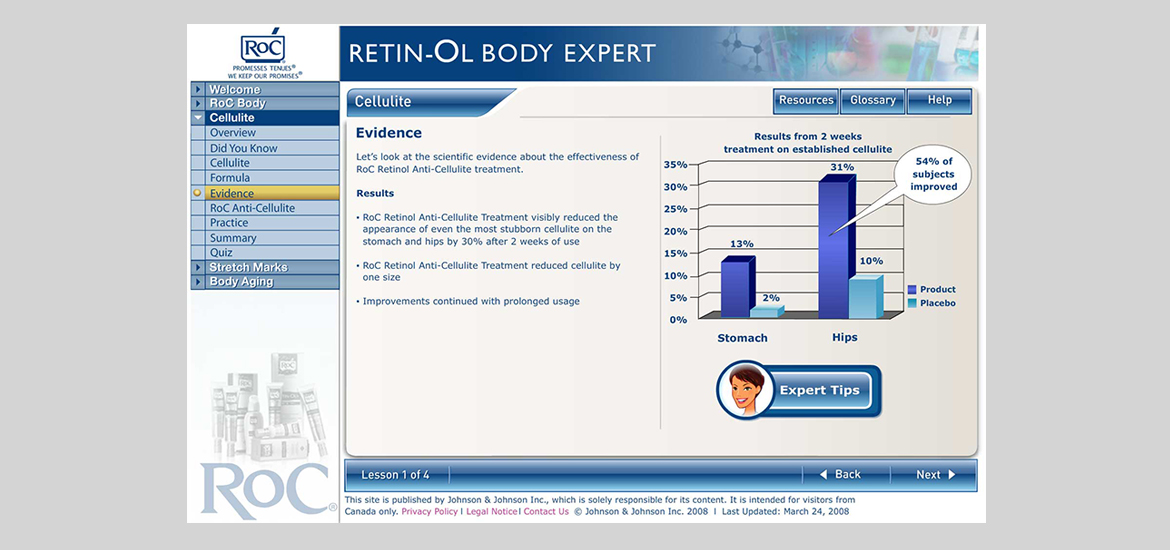Click the 54% of subjects improved bubble

pyautogui.click(x=933, y=174)
